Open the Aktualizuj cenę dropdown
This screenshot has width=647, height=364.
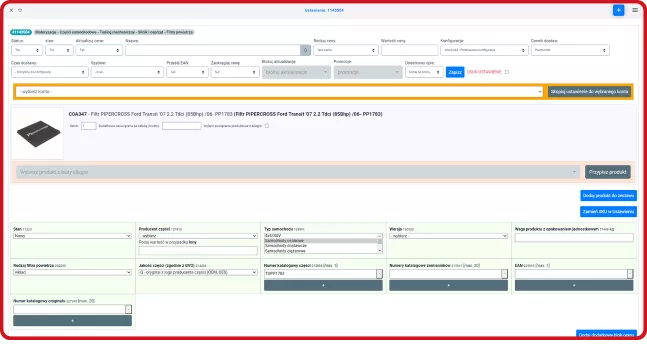click(99, 50)
